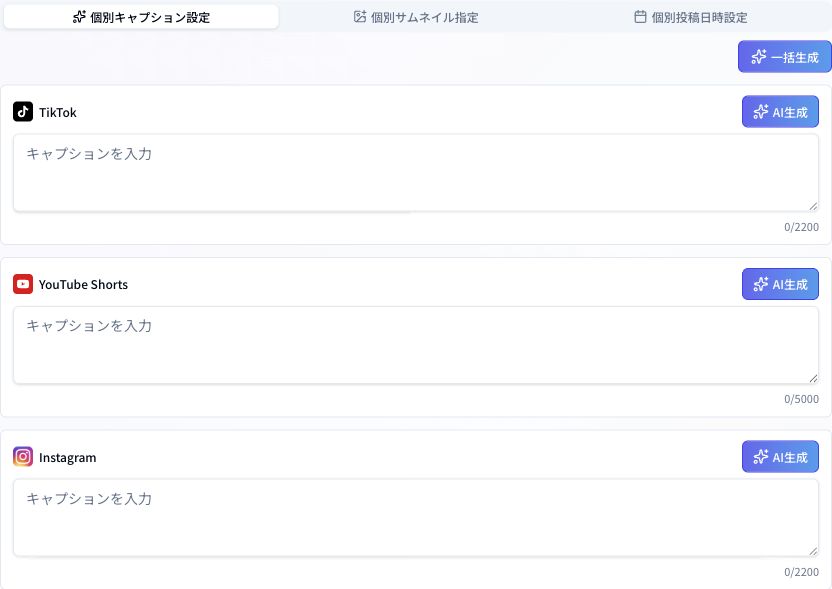Open the 個別サムネイル指定 tab
The image size is (832, 589).
tap(415, 17)
